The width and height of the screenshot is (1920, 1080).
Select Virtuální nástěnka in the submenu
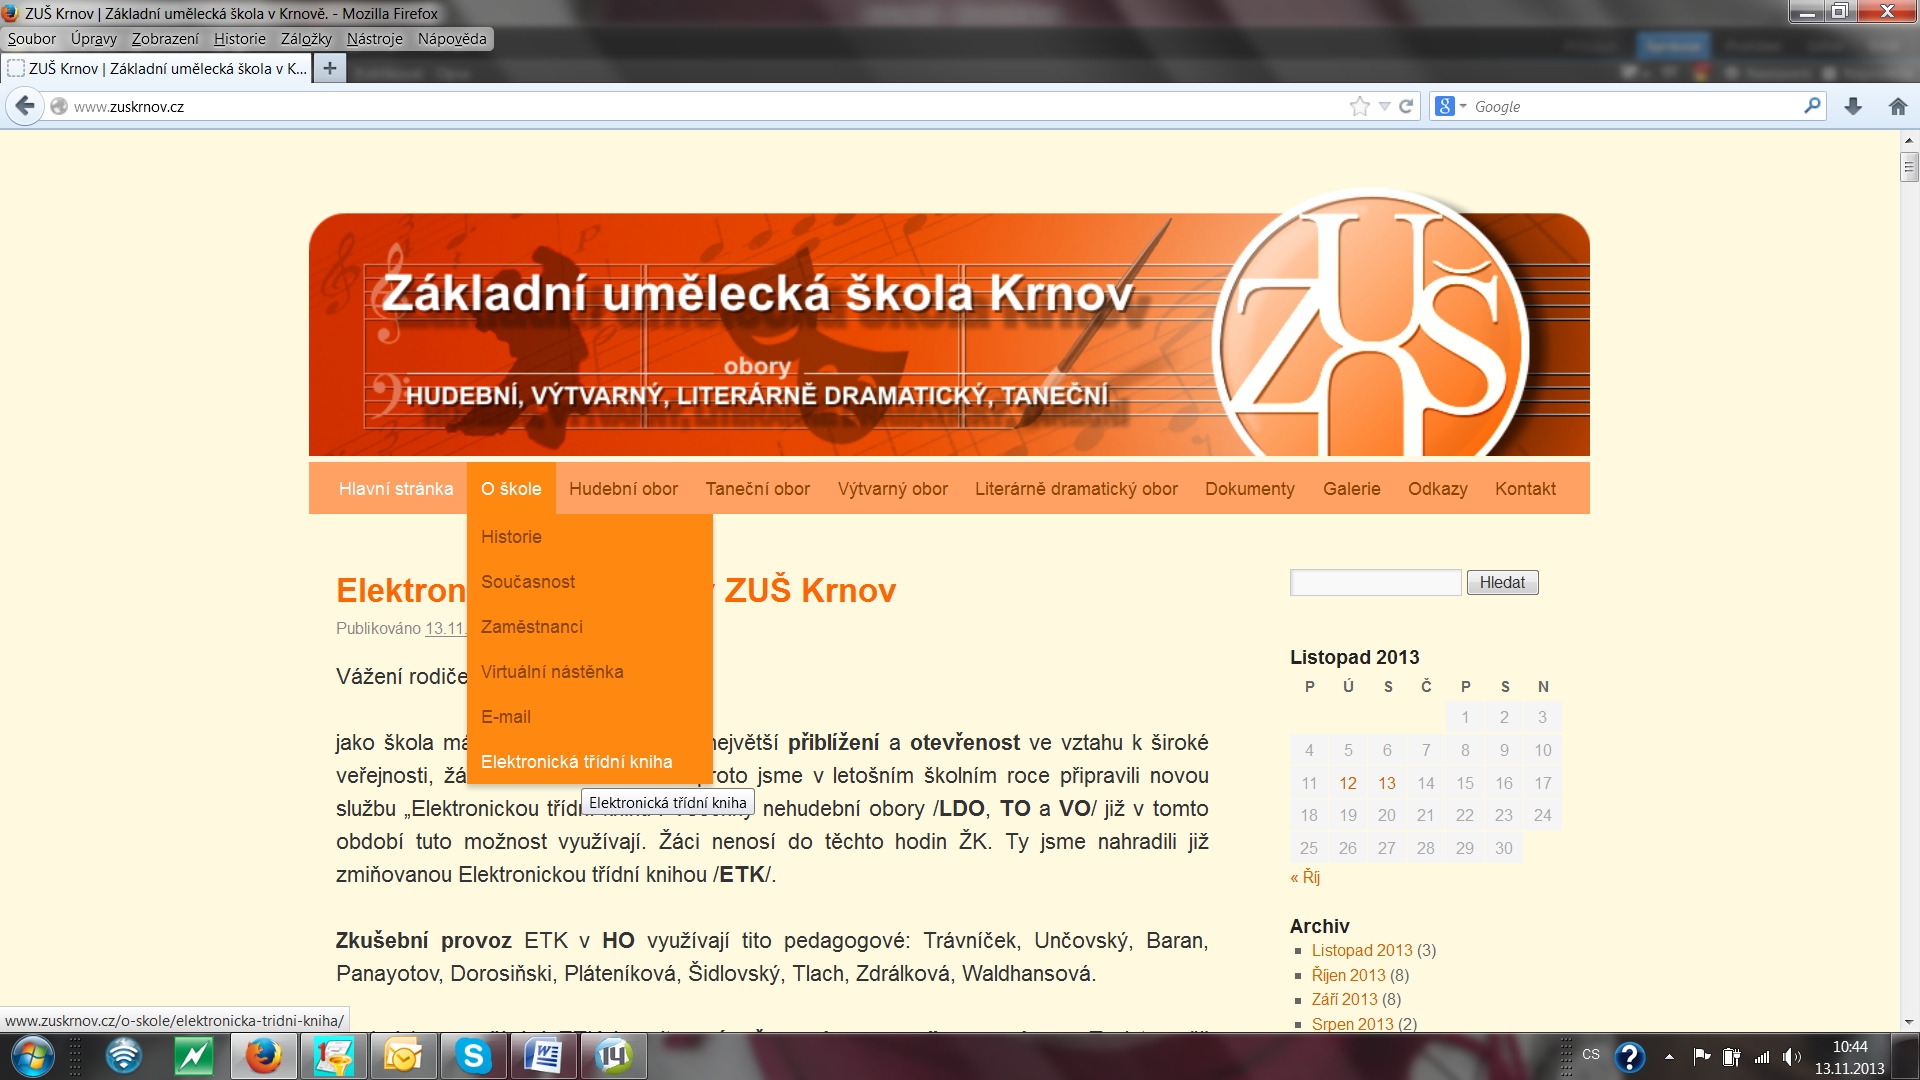590,672
